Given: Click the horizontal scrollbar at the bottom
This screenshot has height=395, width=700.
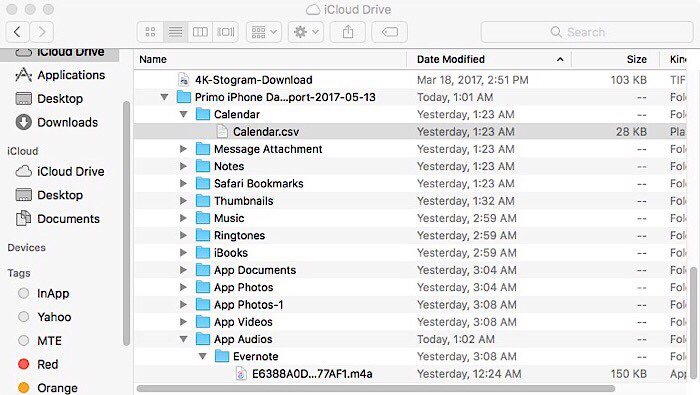Looking at the screenshot, I should (375, 389).
